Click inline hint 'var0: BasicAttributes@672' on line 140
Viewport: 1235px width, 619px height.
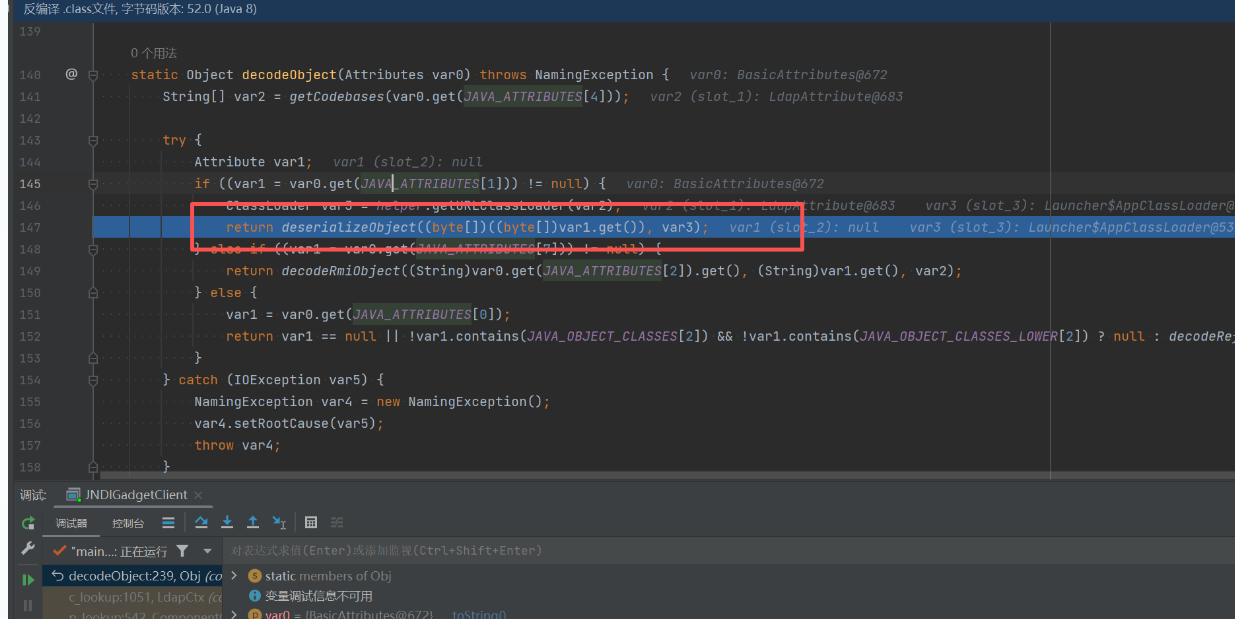pos(788,75)
